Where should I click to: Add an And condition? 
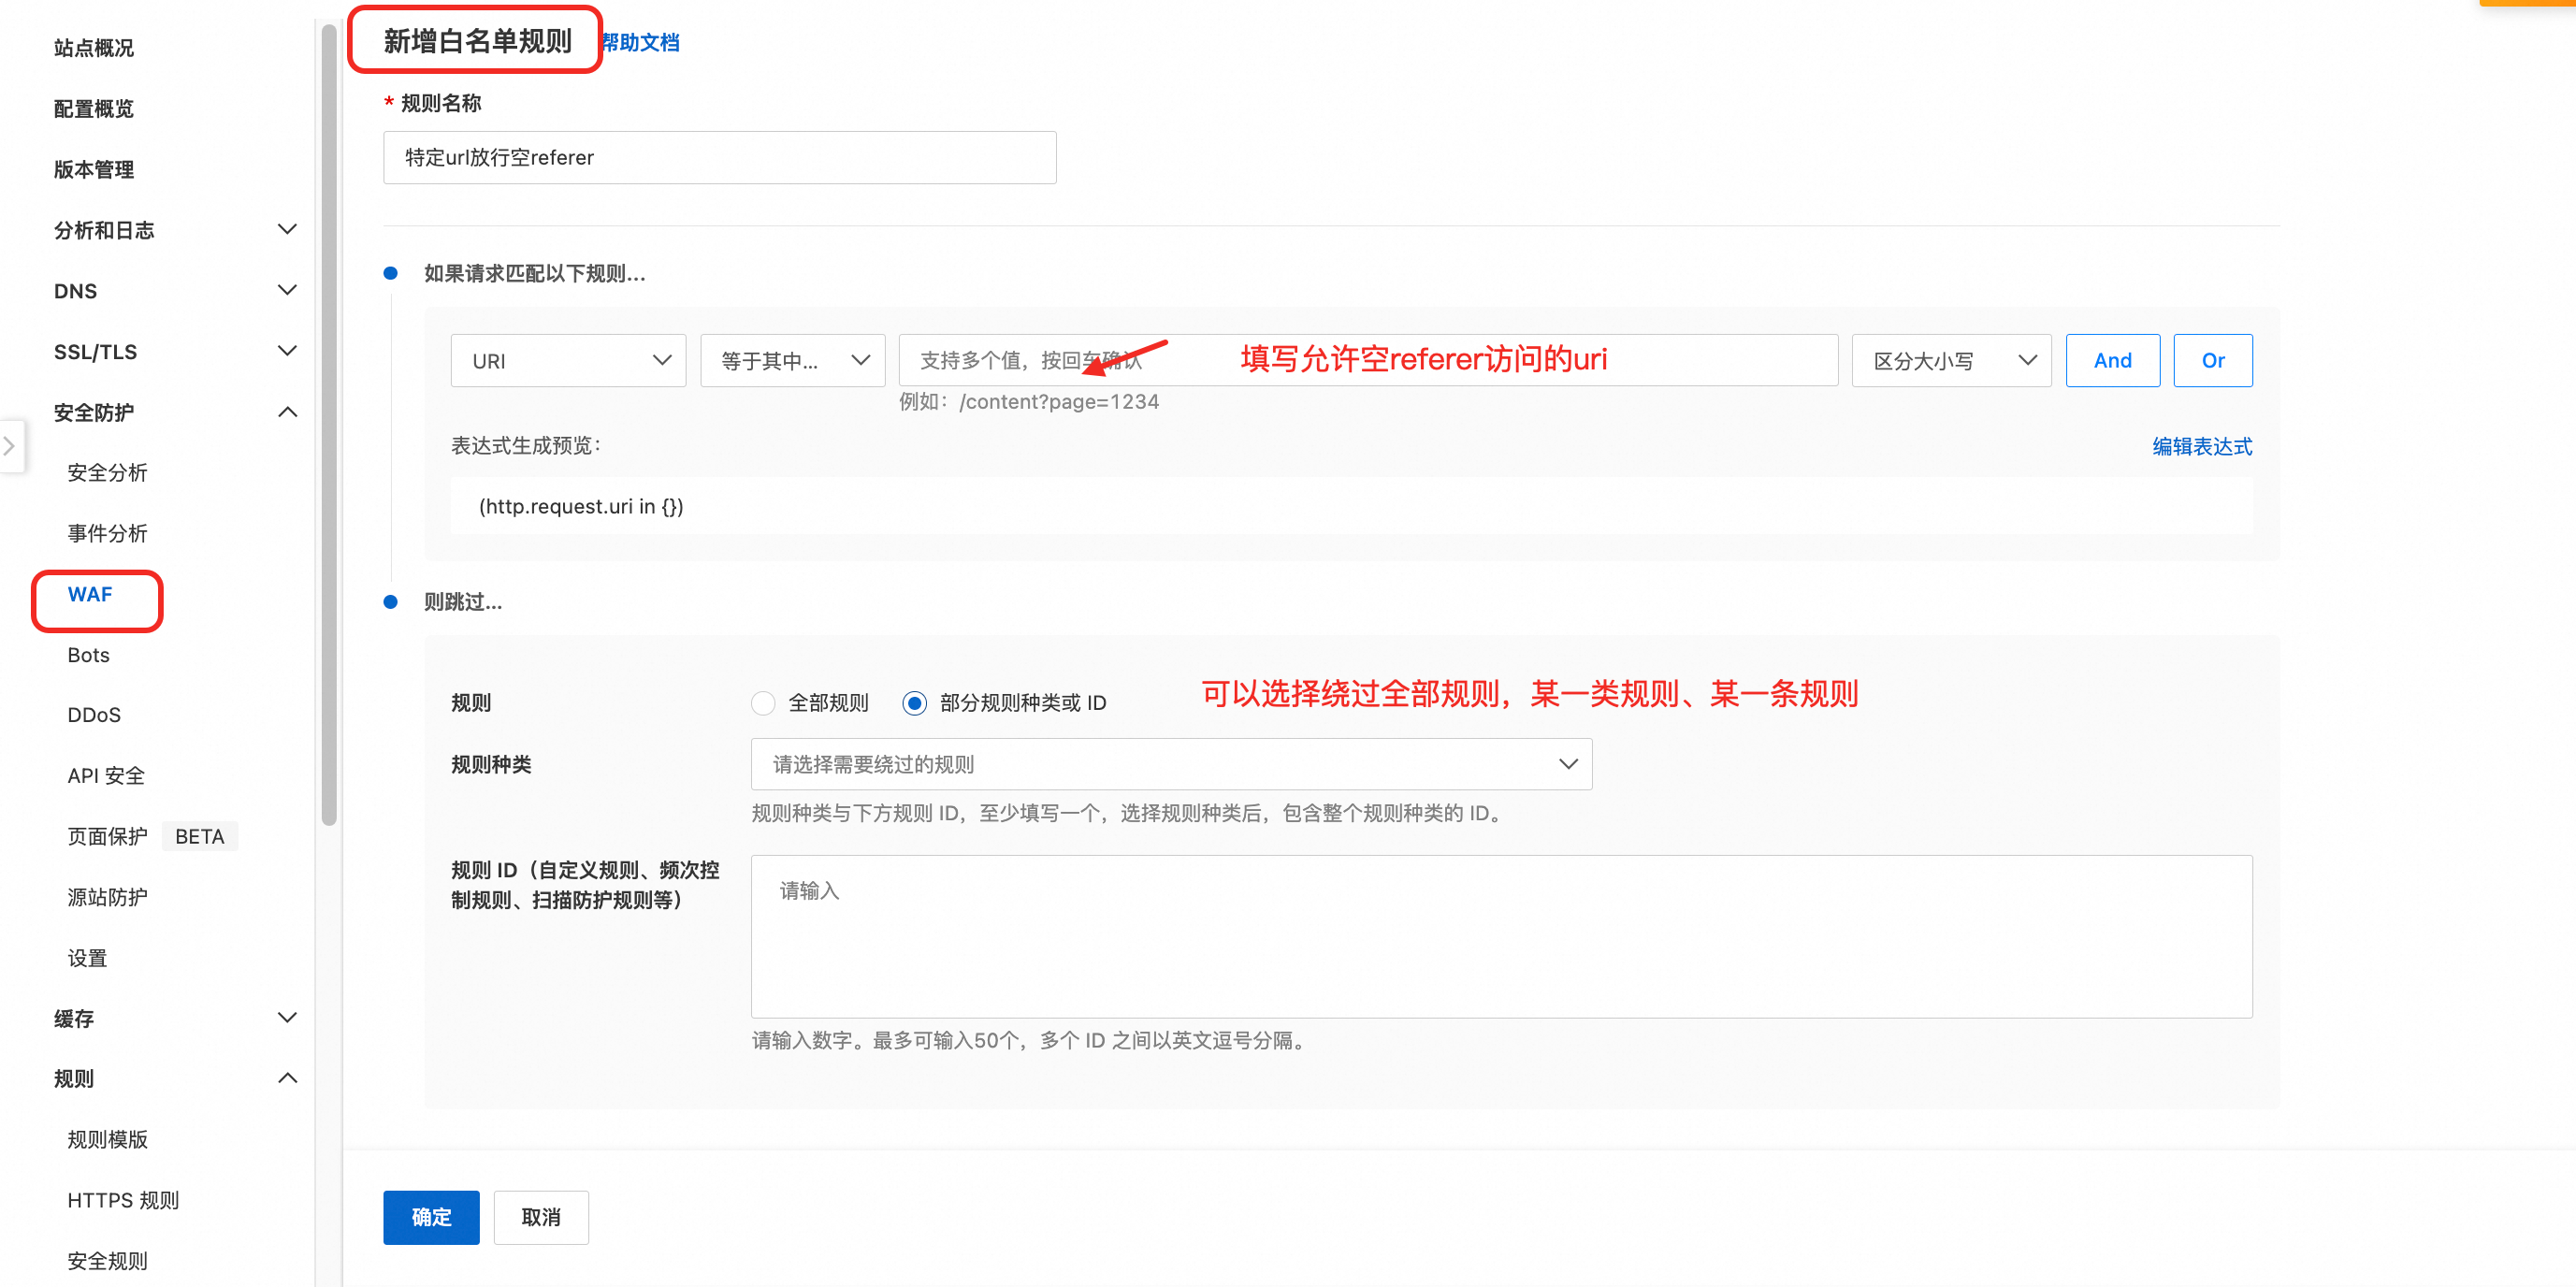[x=2112, y=361]
